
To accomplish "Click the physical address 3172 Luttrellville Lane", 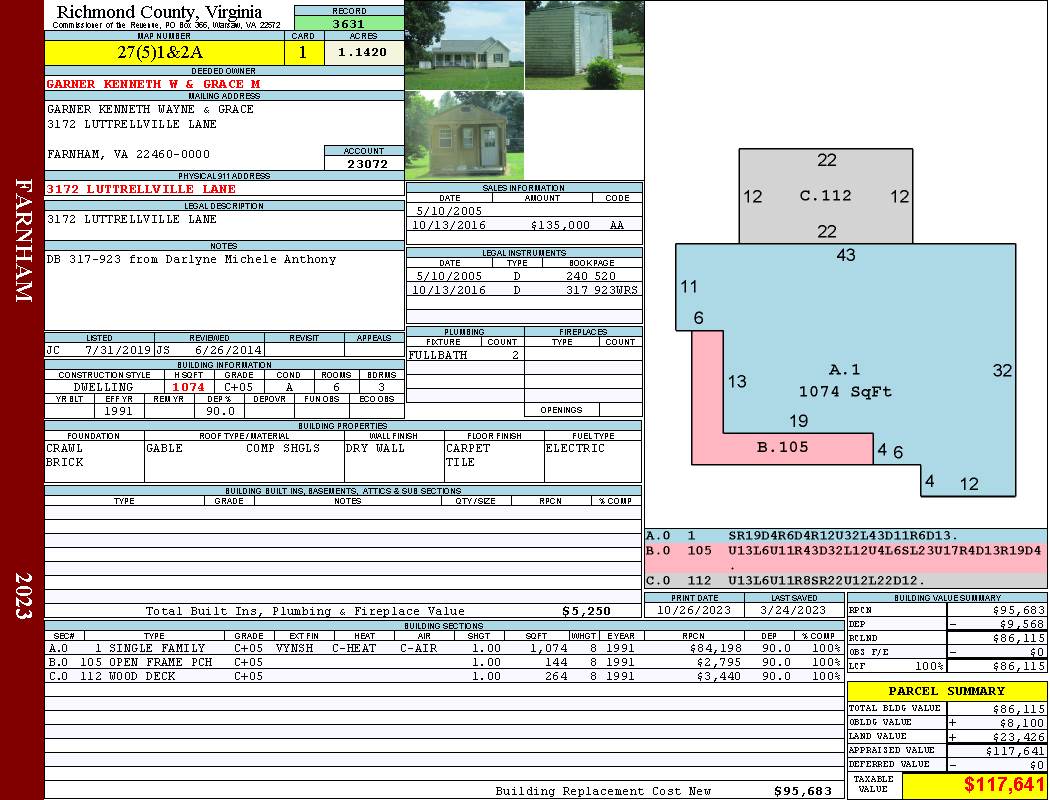I will tap(141, 189).
